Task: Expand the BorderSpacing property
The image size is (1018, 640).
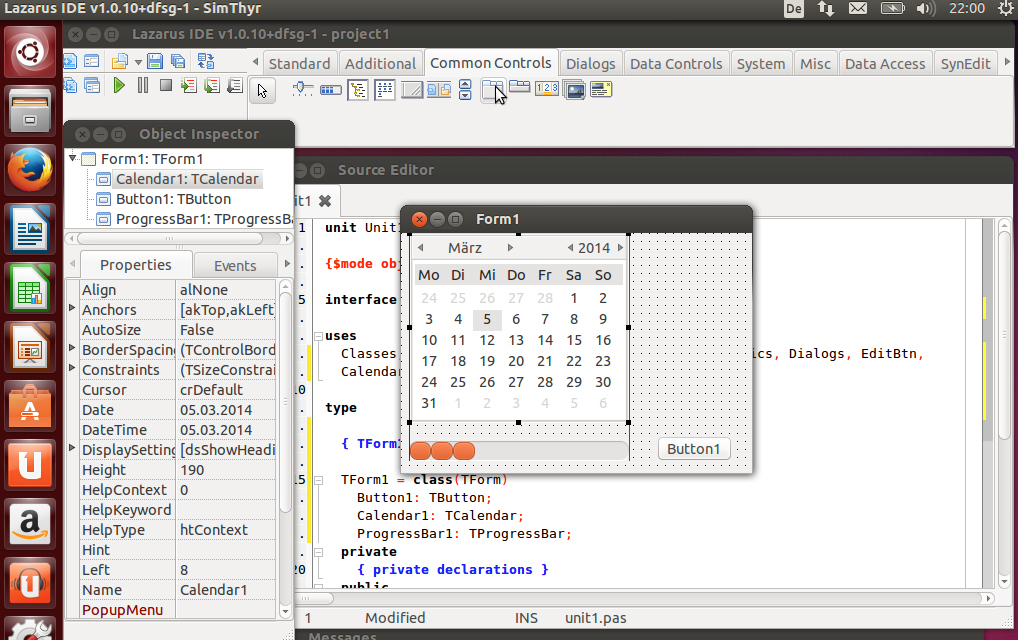Action: [x=72, y=348]
